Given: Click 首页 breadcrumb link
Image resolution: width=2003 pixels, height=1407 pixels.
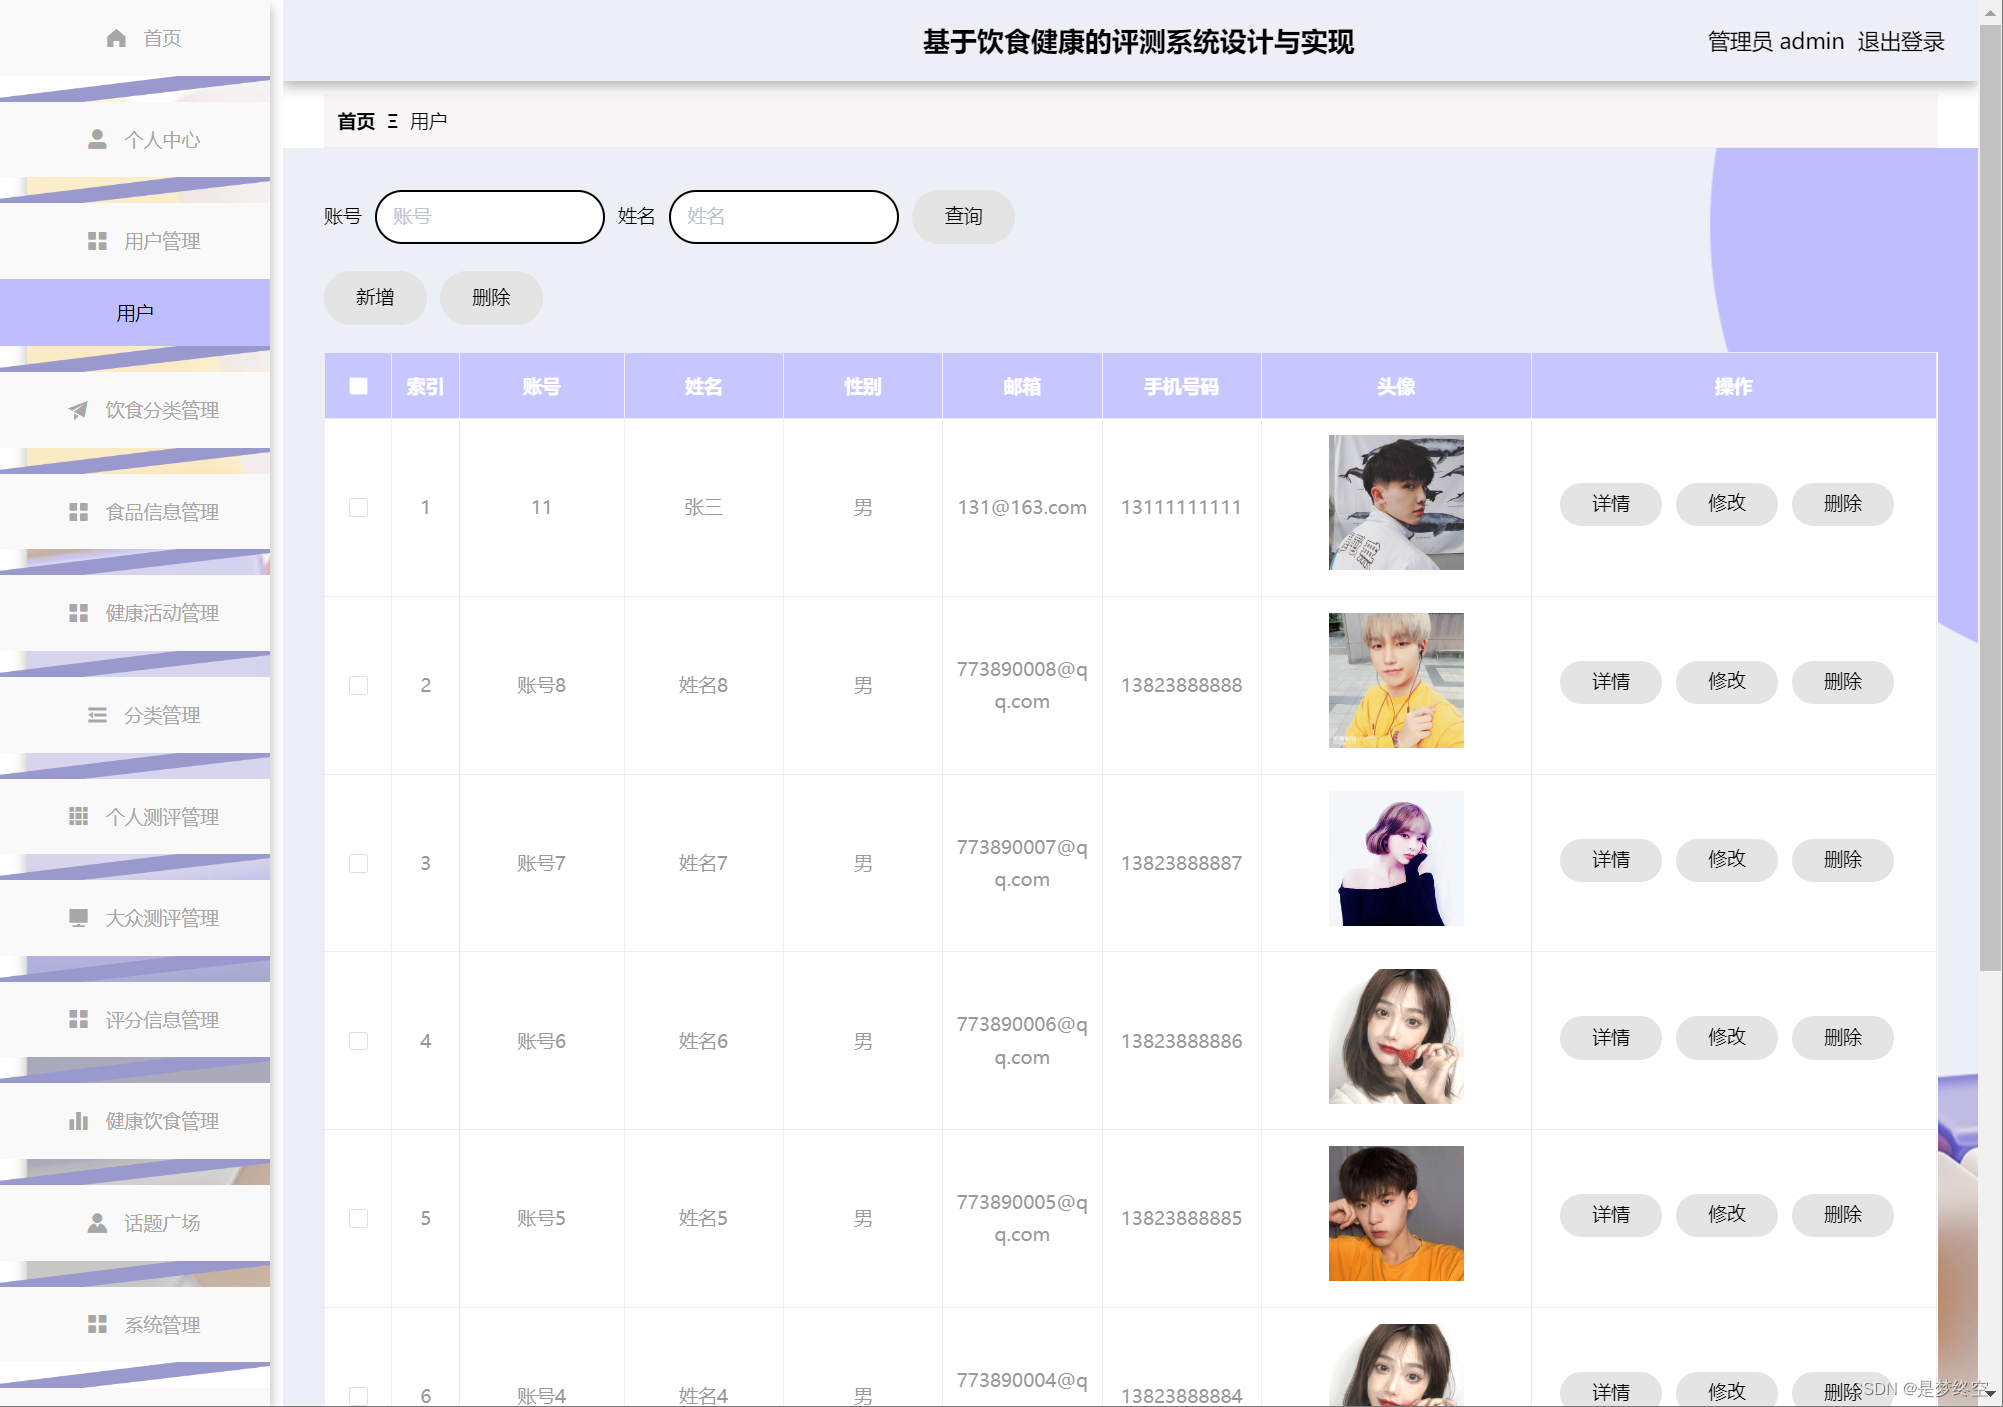Looking at the screenshot, I should click(x=356, y=121).
